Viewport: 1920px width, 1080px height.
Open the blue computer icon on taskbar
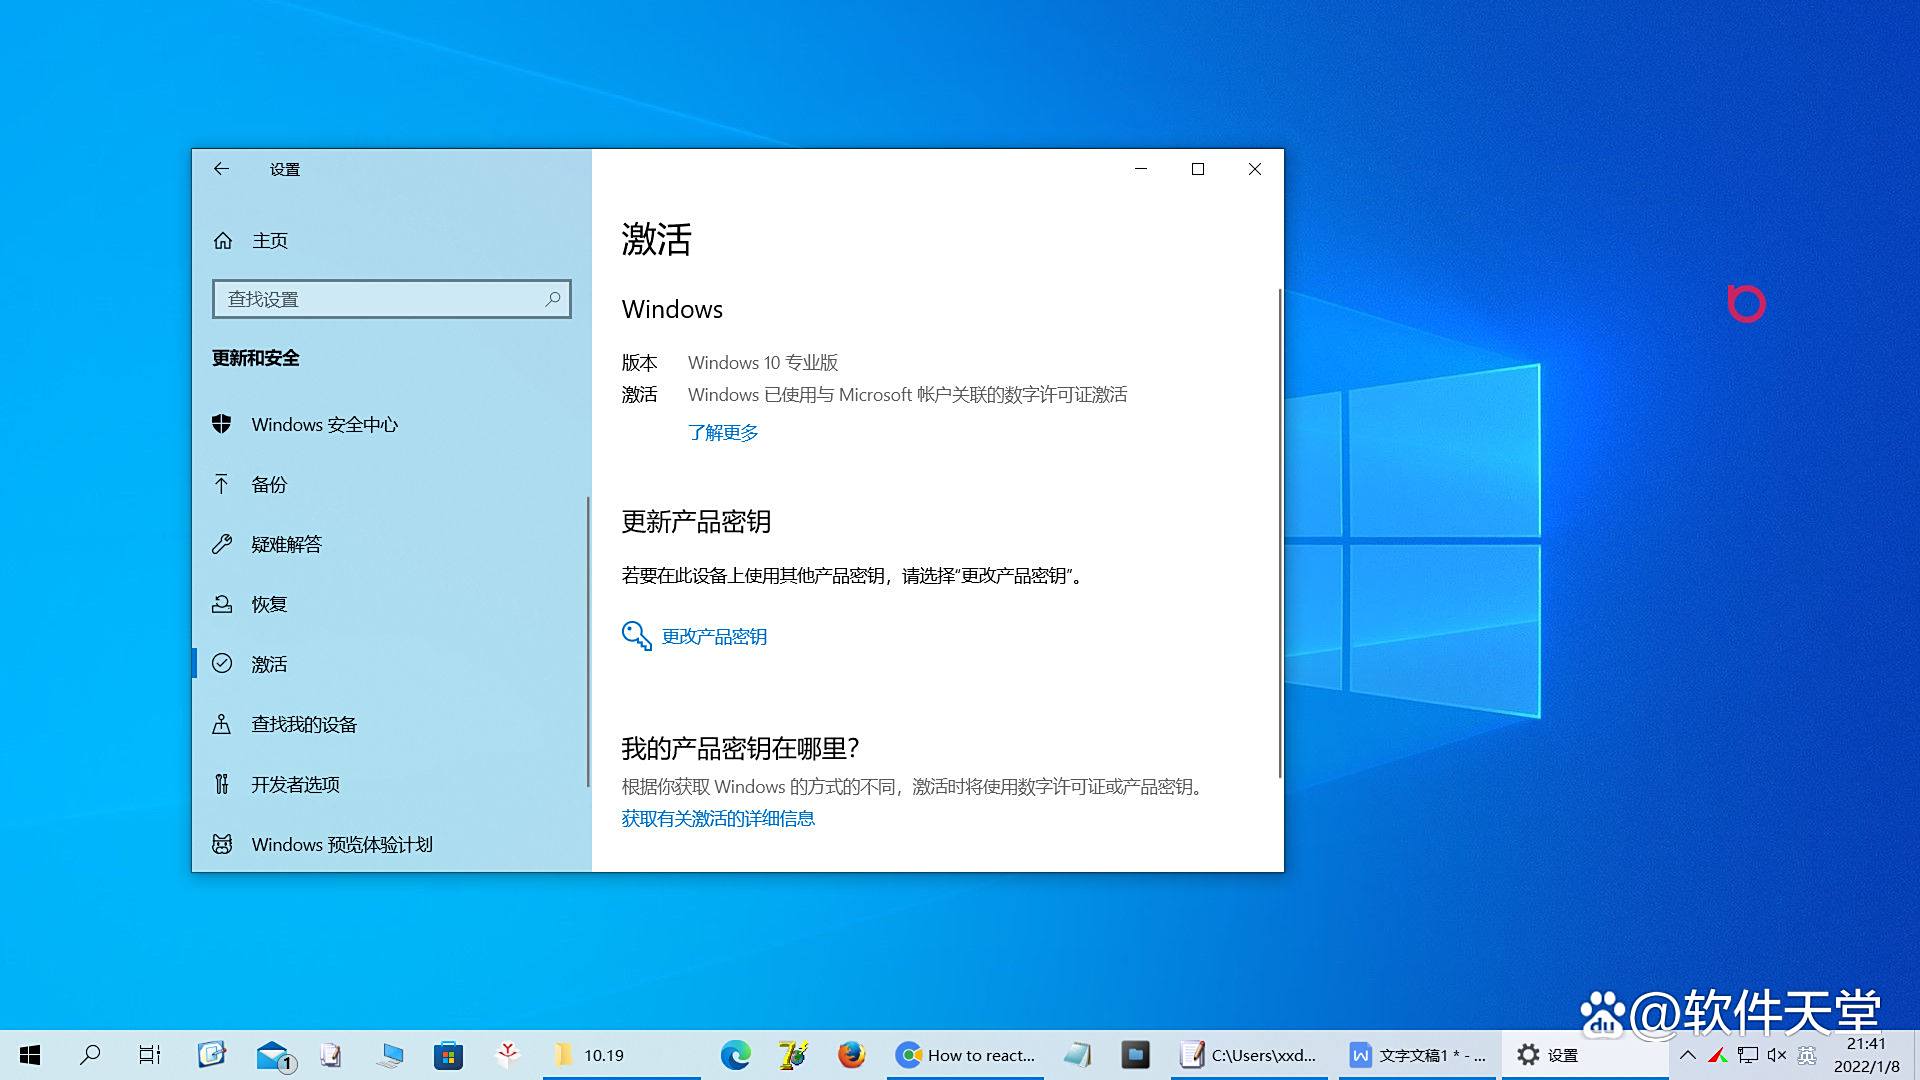click(390, 1055)
